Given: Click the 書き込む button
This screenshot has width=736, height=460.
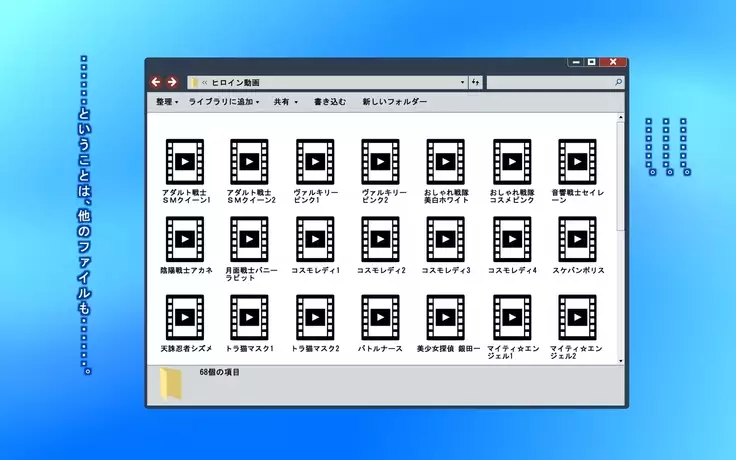Looking at the screenshot, I should (330, 102).
